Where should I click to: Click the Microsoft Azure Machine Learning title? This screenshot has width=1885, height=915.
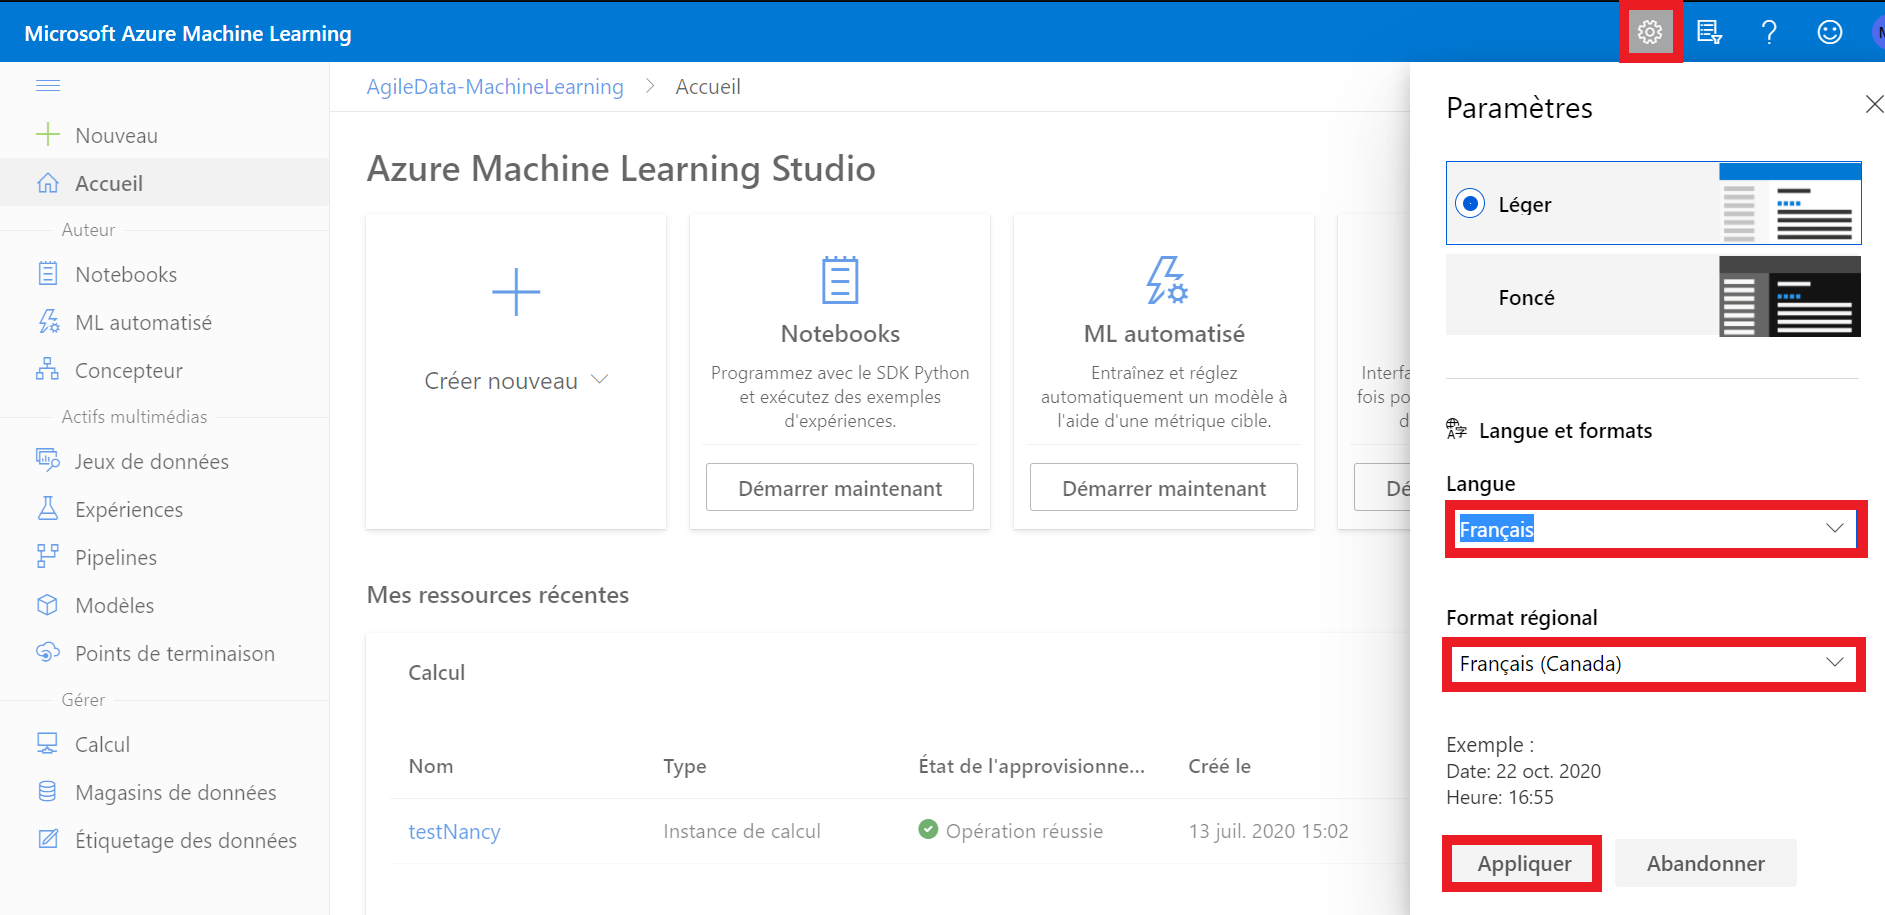(188, 33)
